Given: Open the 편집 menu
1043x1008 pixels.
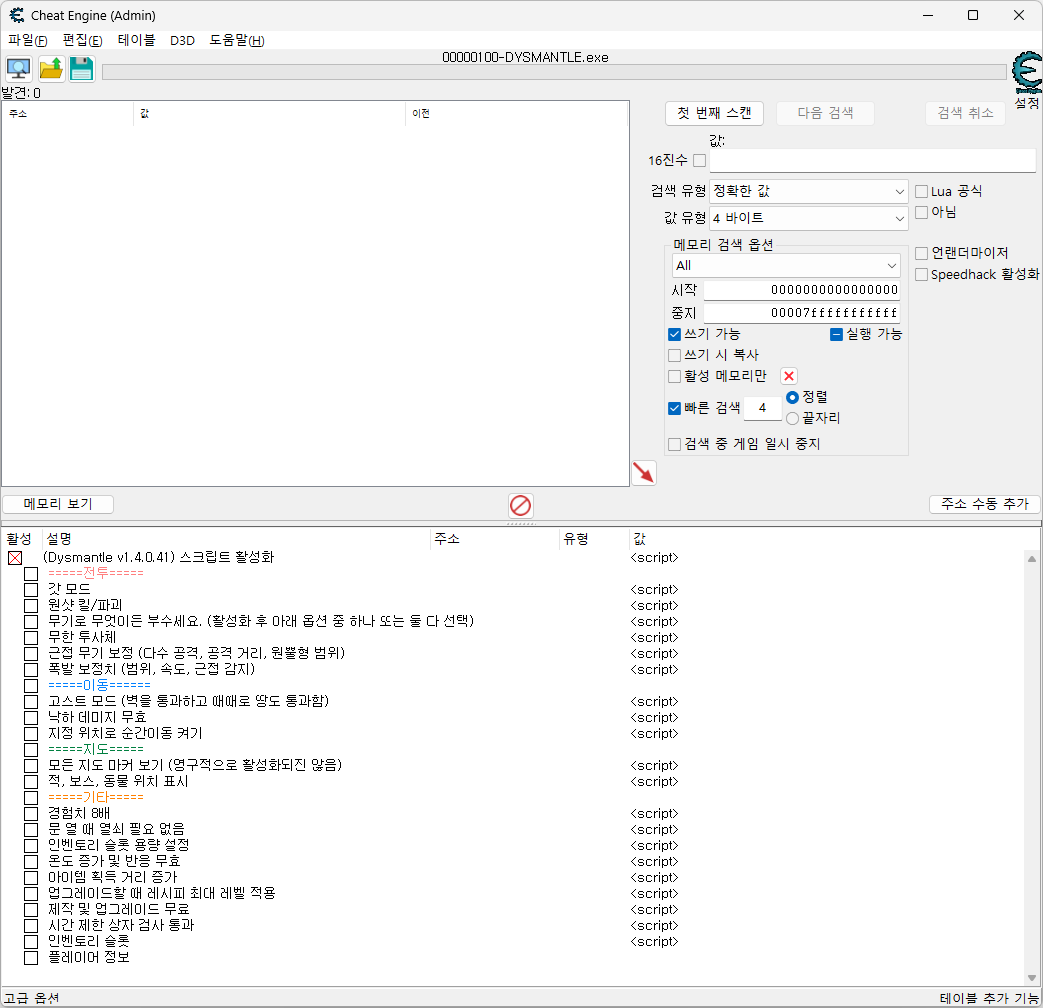Looking at the screenshot, I should click(82, 41).
